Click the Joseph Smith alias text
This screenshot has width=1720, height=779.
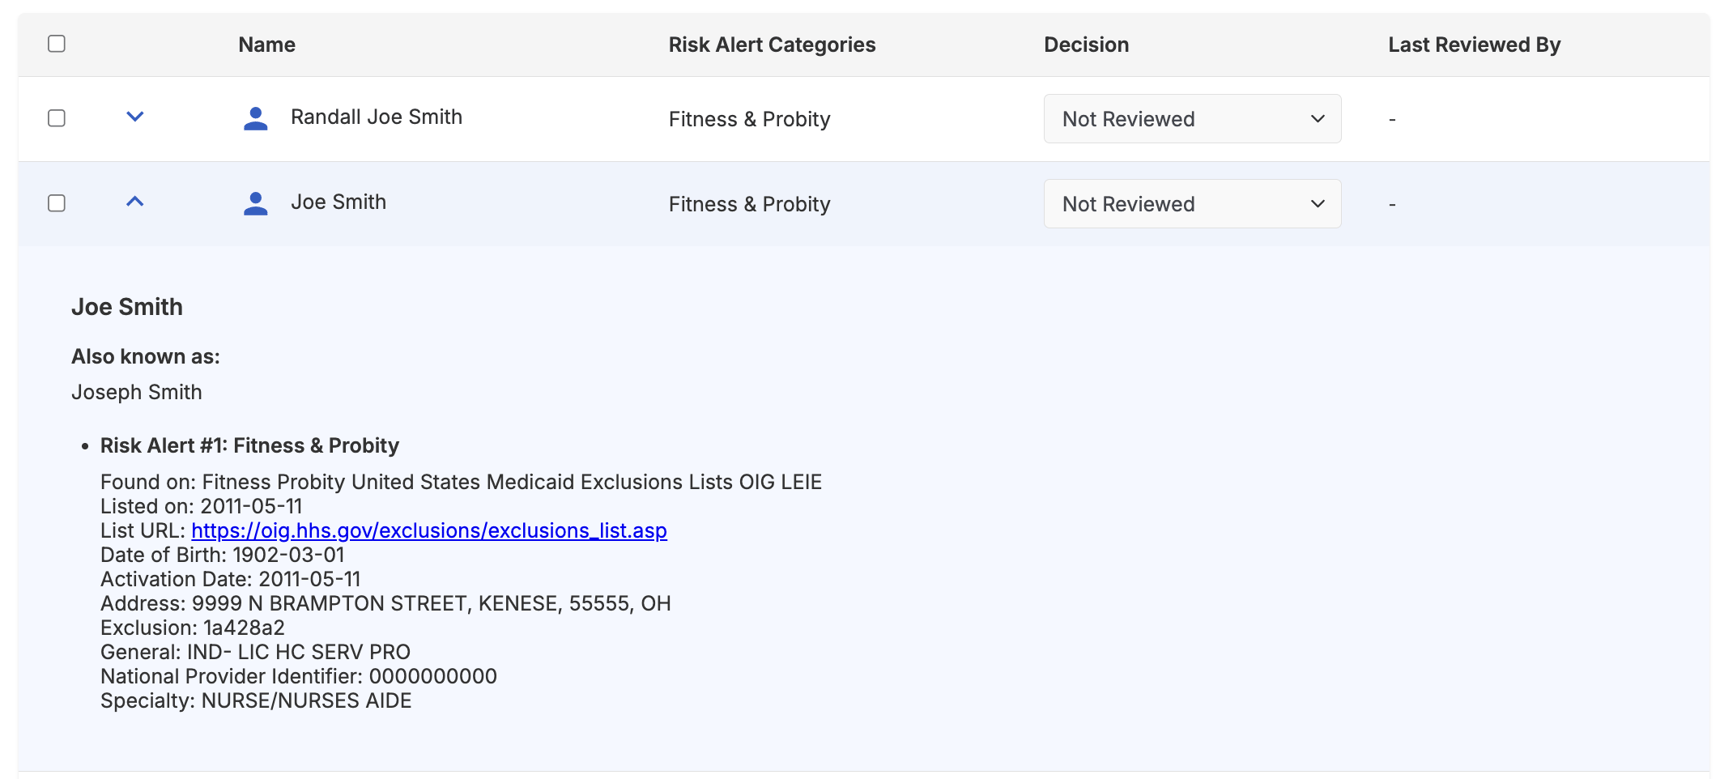click(137, 392)
